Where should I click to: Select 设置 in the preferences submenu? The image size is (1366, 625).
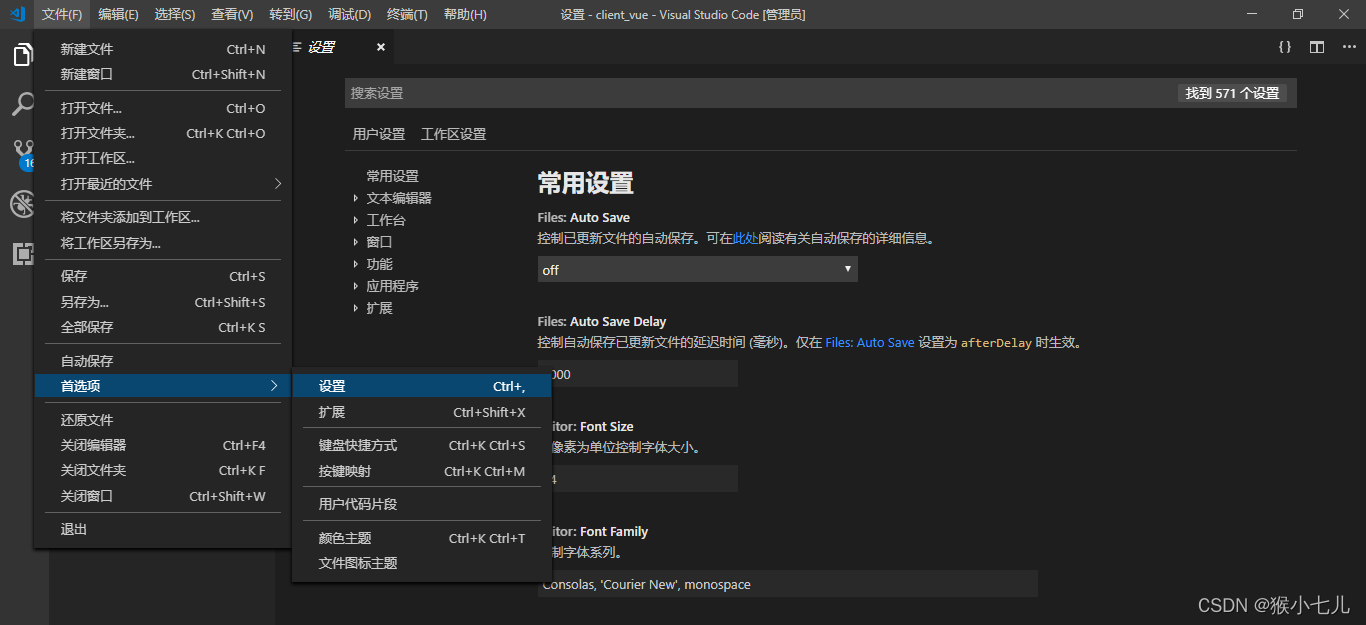click(x=421, y=386)
